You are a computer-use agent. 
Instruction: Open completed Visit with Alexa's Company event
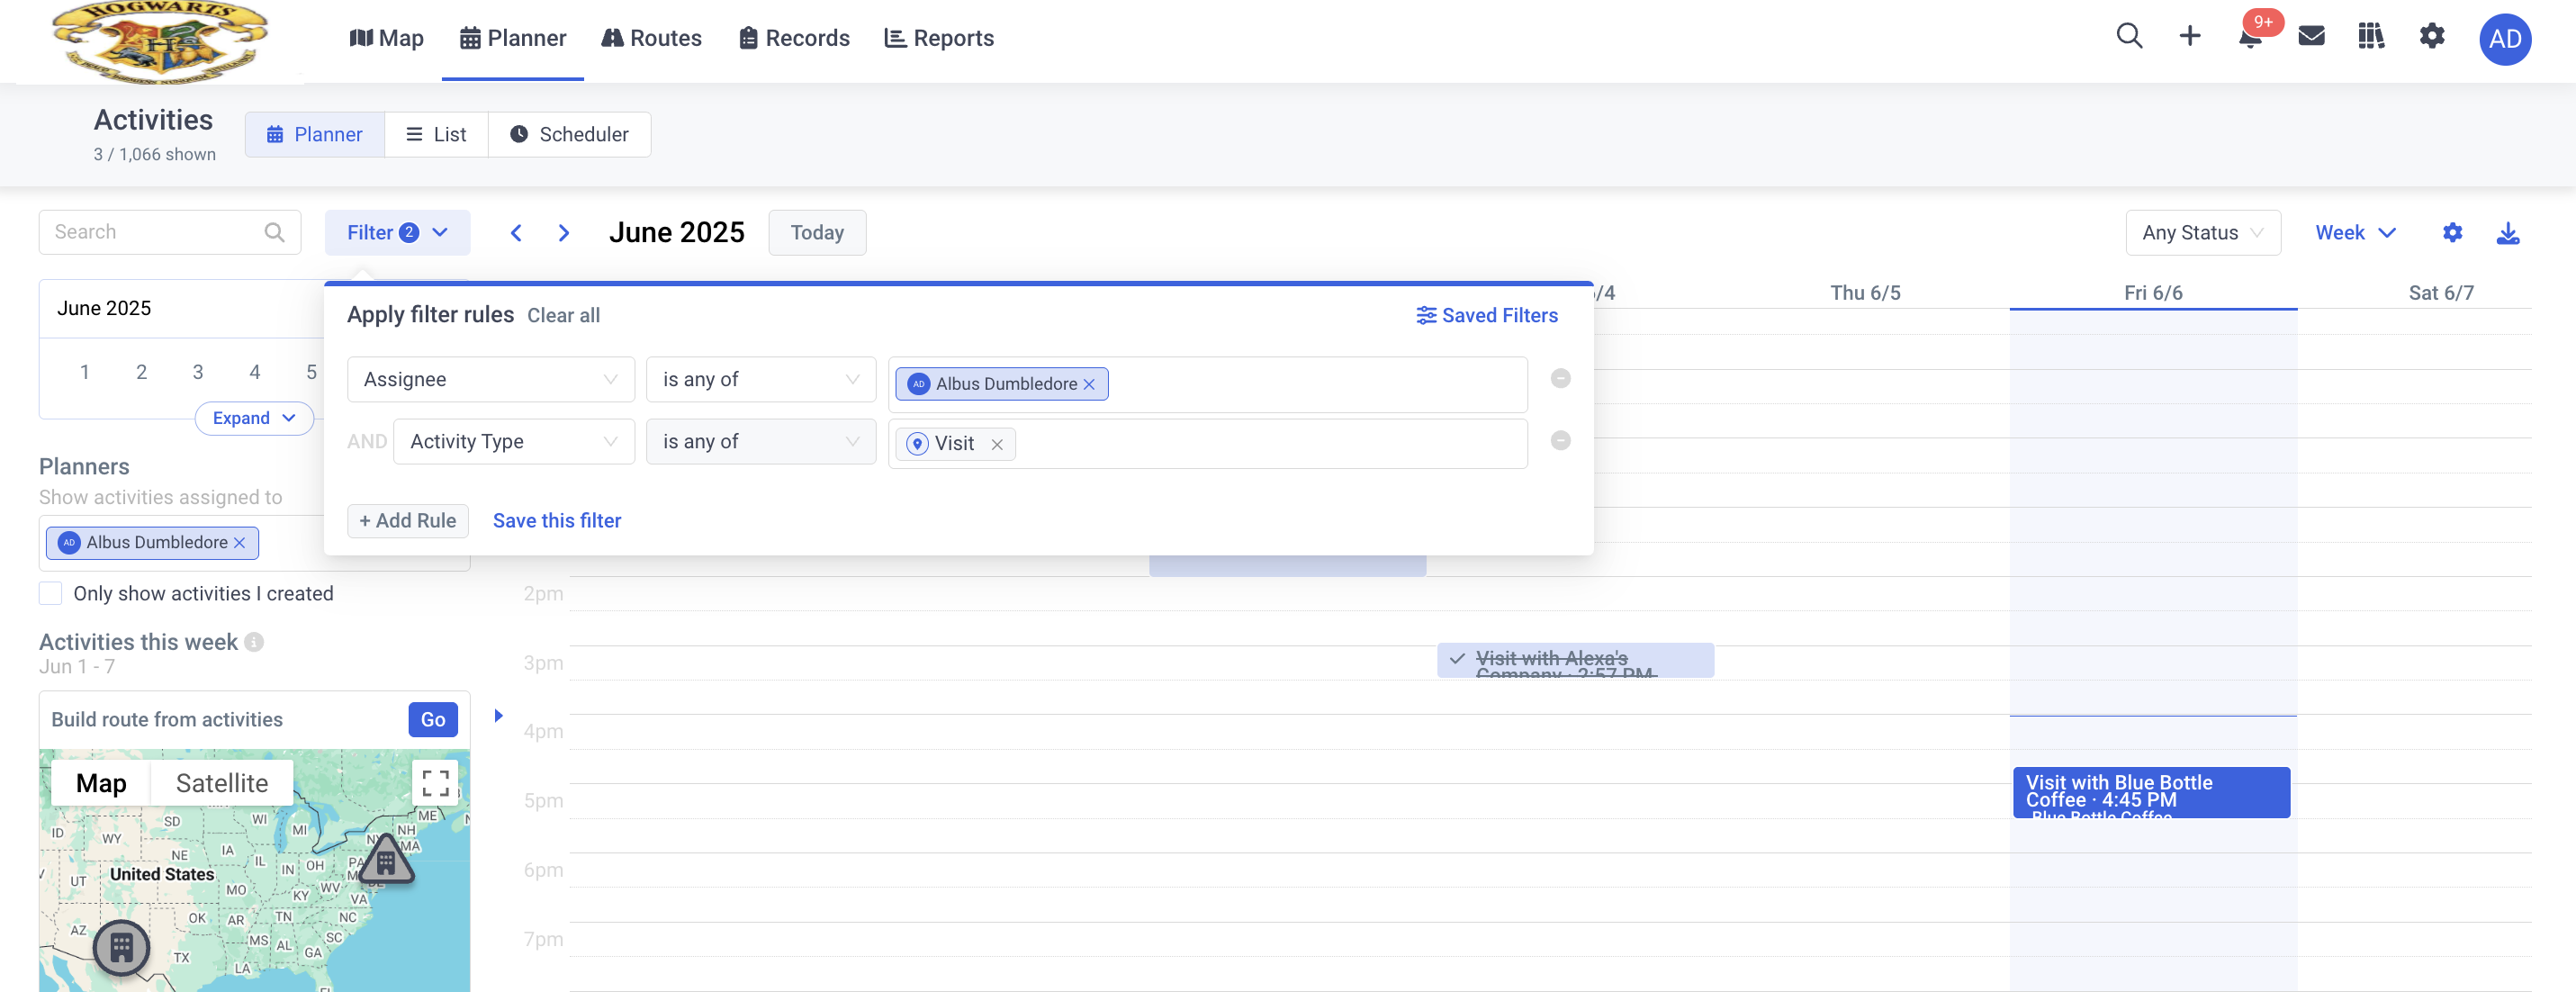(x=1575, y=660)
